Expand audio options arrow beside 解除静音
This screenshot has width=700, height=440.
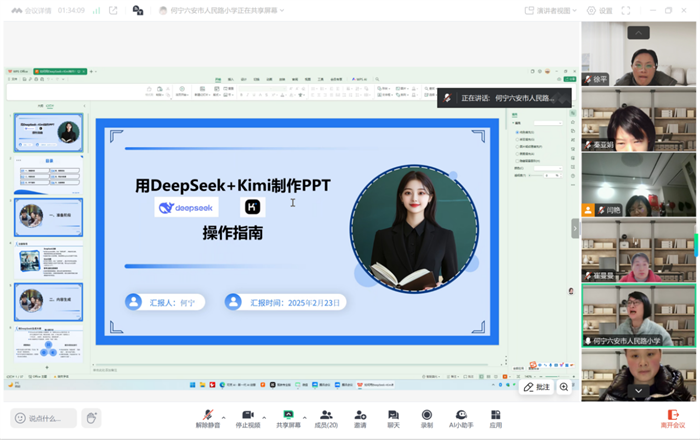click(x=224, y=418)
